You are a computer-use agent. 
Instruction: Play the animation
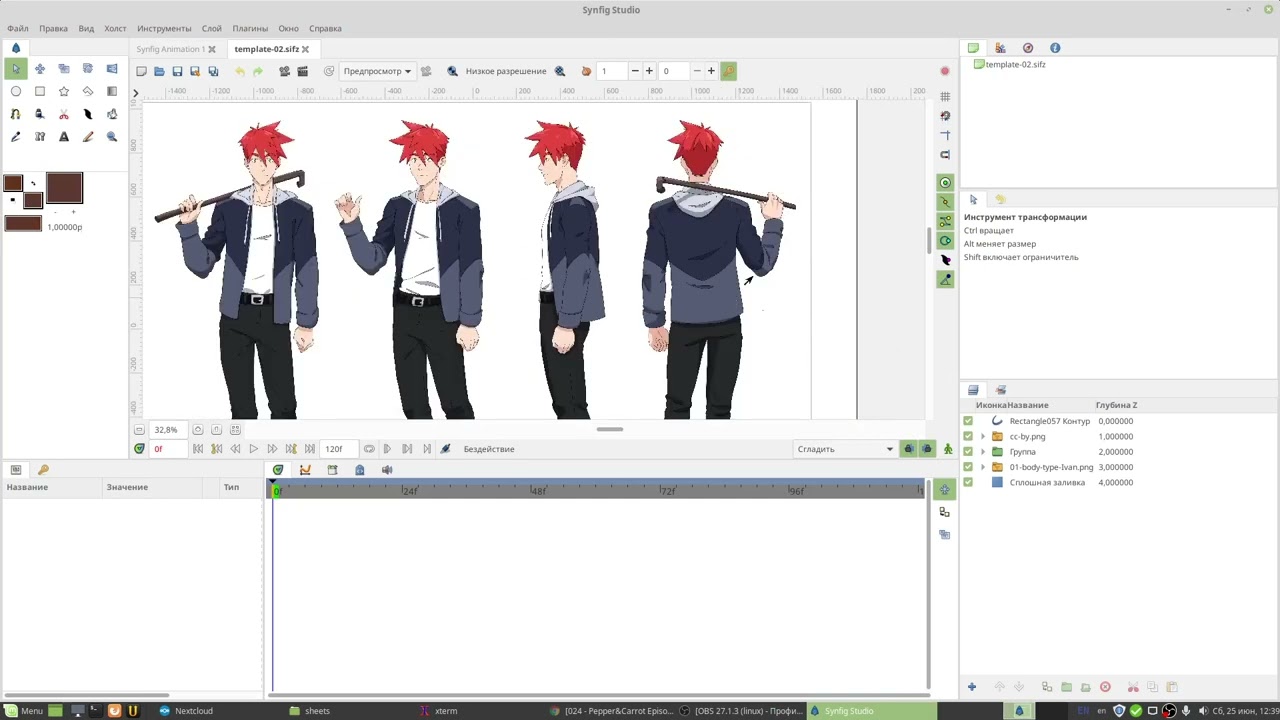coord(253,449)
